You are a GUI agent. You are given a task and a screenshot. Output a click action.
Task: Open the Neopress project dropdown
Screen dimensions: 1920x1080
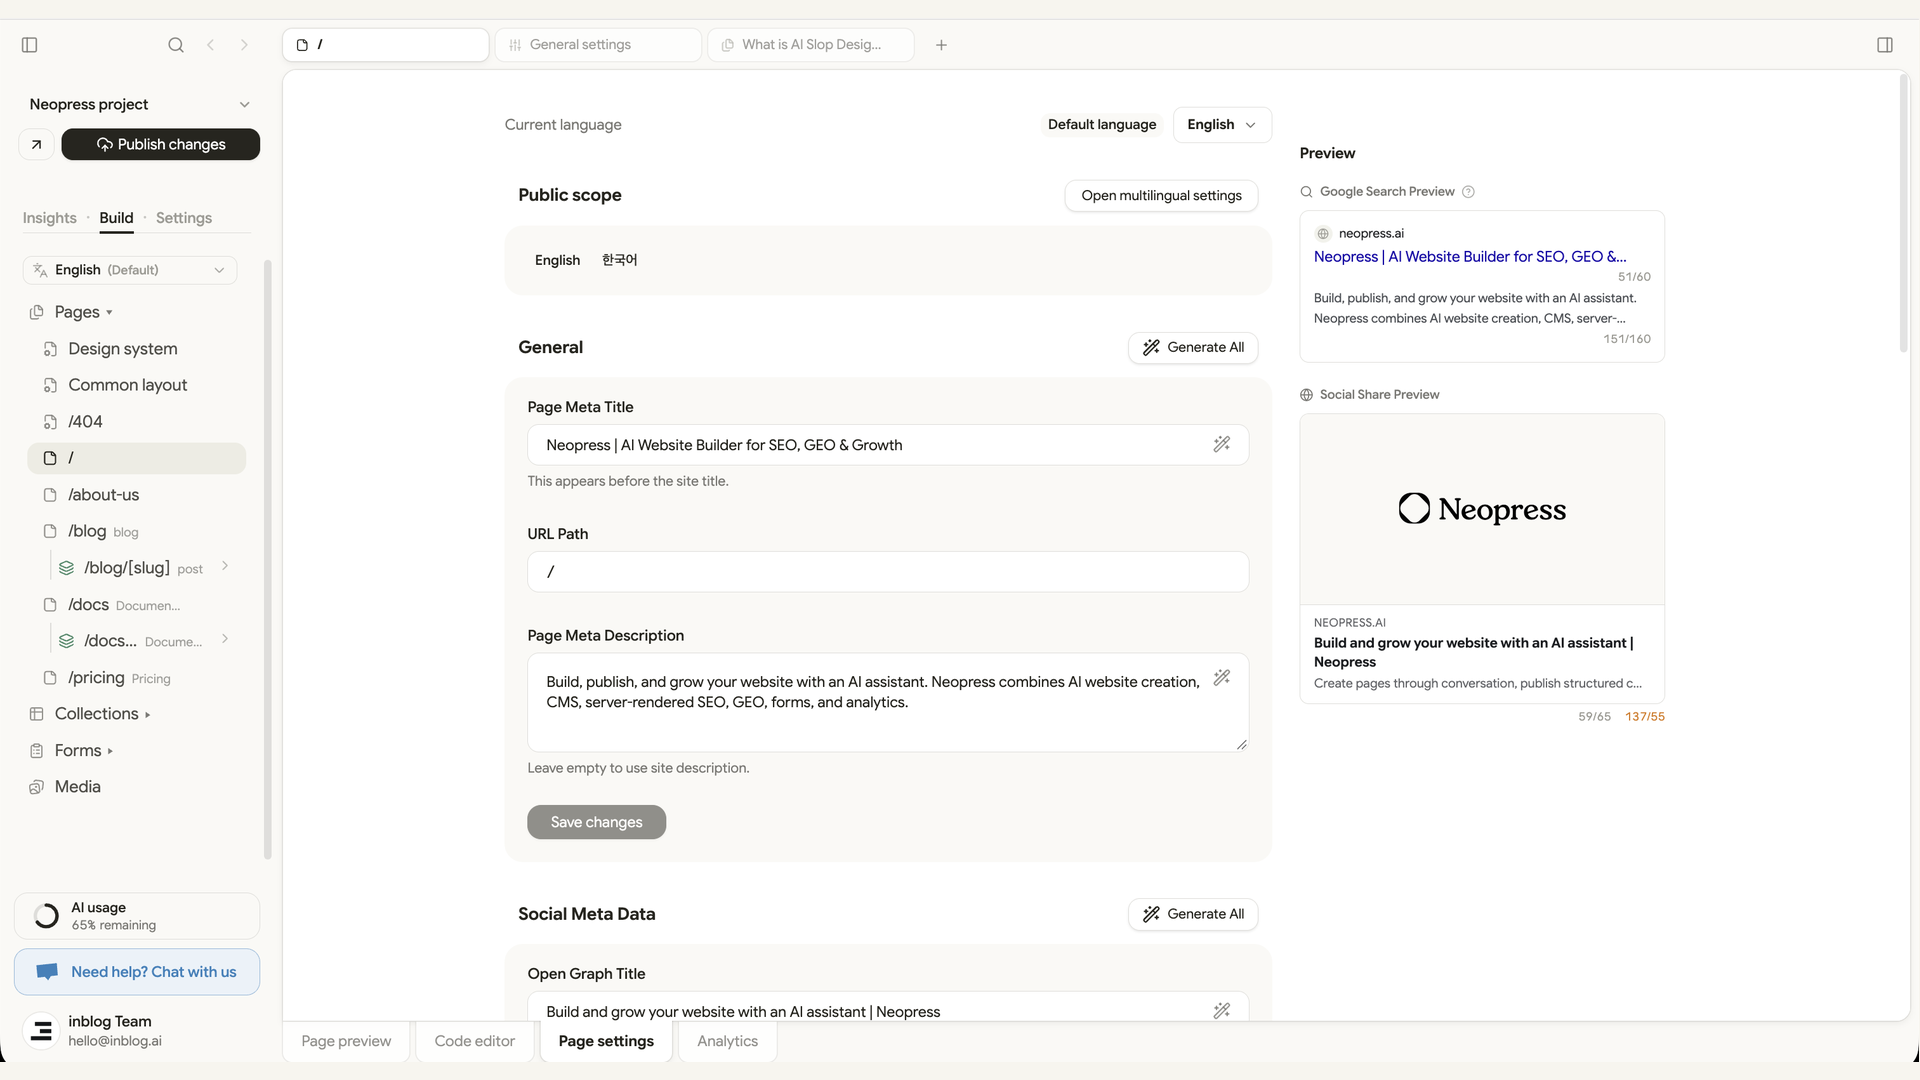(140, 104)
